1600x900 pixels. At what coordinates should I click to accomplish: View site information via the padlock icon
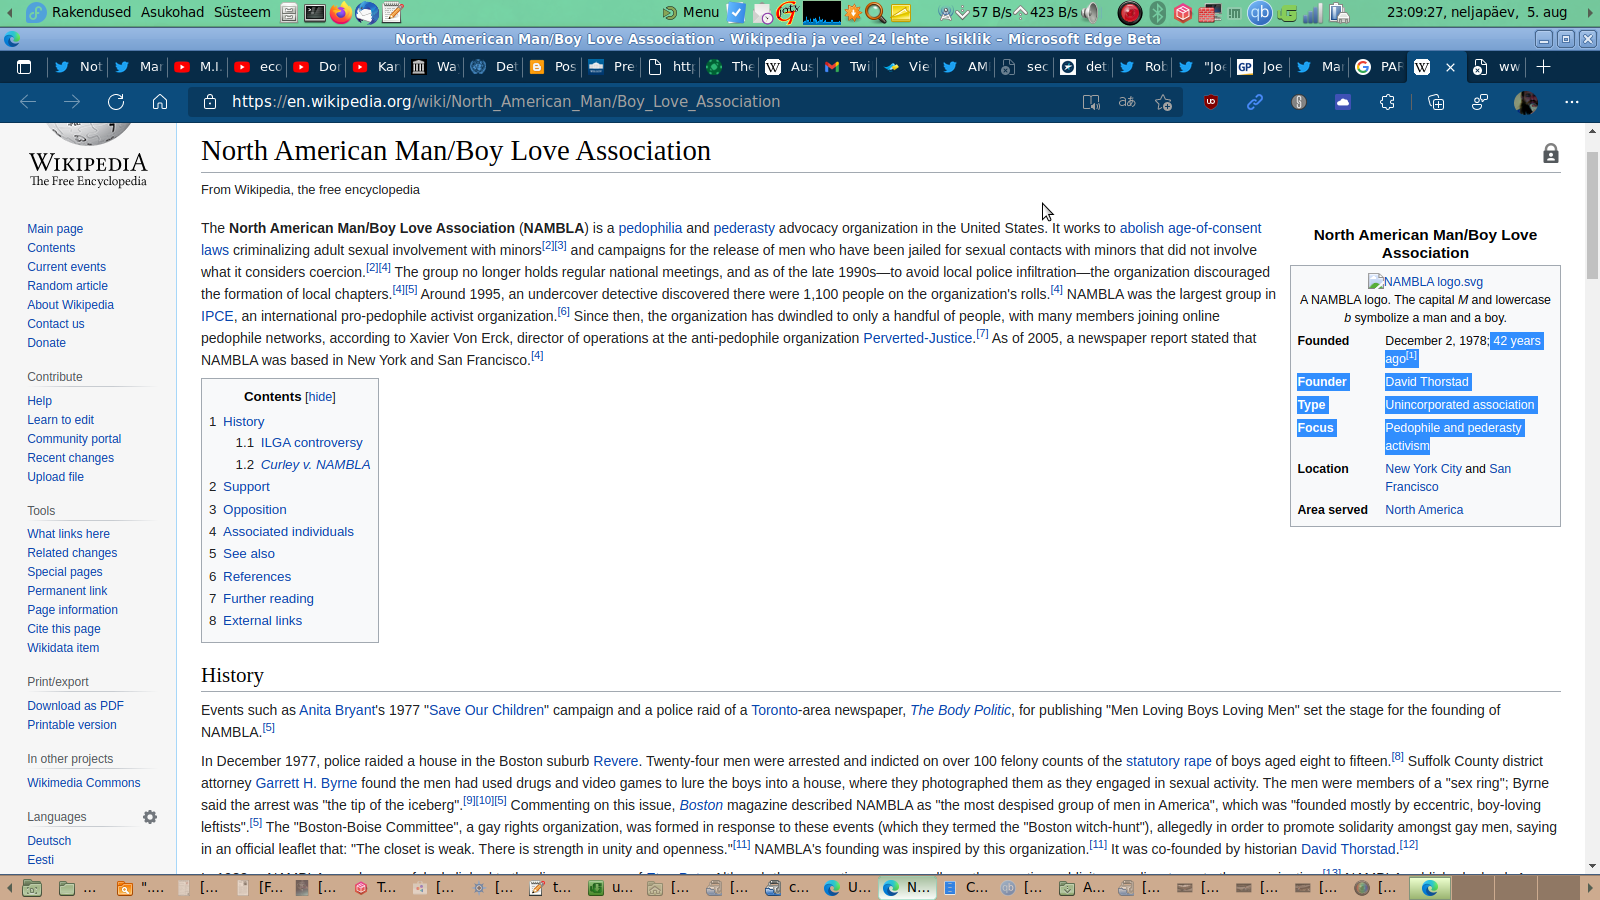click(210, 102)
